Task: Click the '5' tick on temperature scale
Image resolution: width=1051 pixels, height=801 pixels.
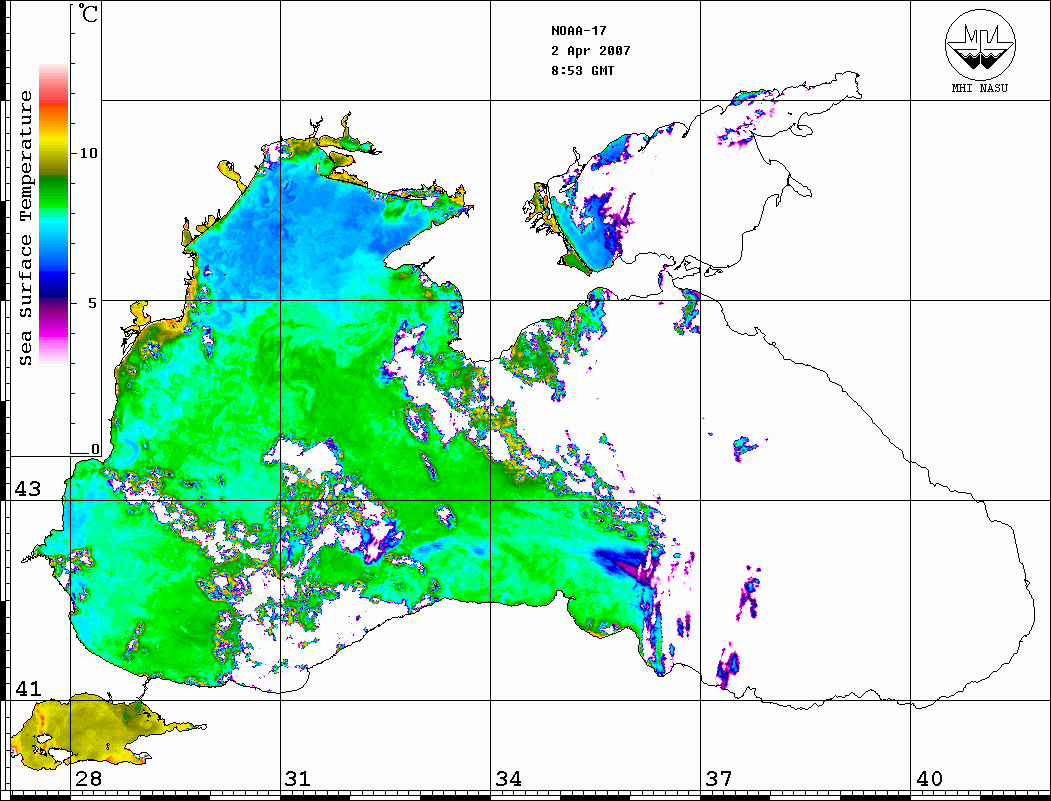Action: pyautogui.click(x=93, y=303)
